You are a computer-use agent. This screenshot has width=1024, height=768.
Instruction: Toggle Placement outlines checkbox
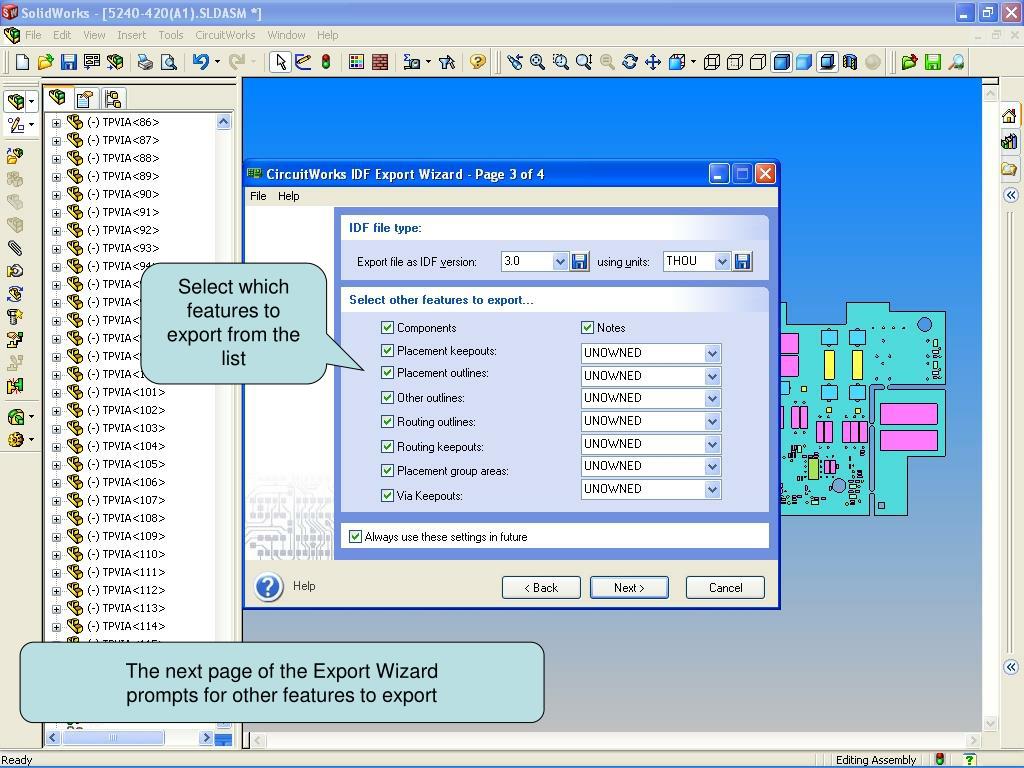tap(387, 373)
